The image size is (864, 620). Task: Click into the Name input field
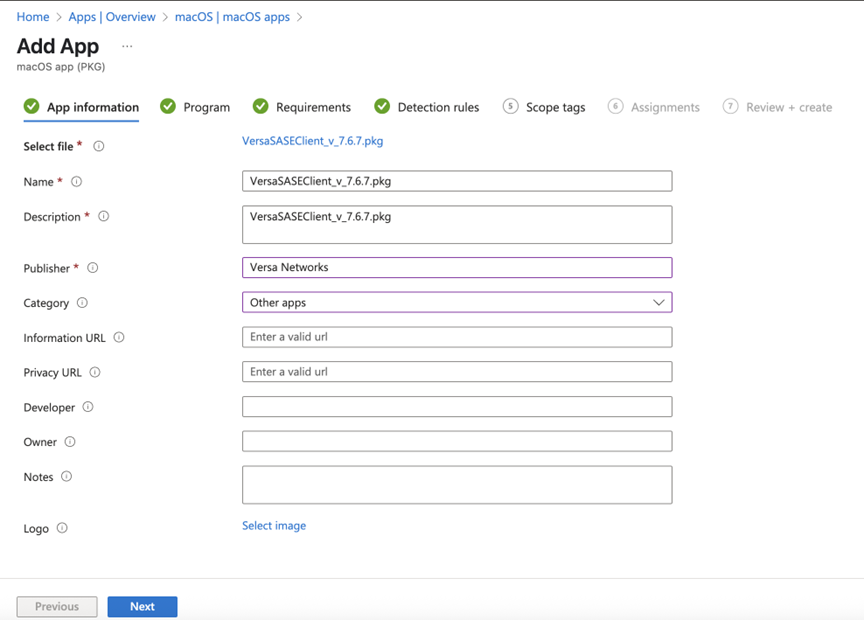457,181
